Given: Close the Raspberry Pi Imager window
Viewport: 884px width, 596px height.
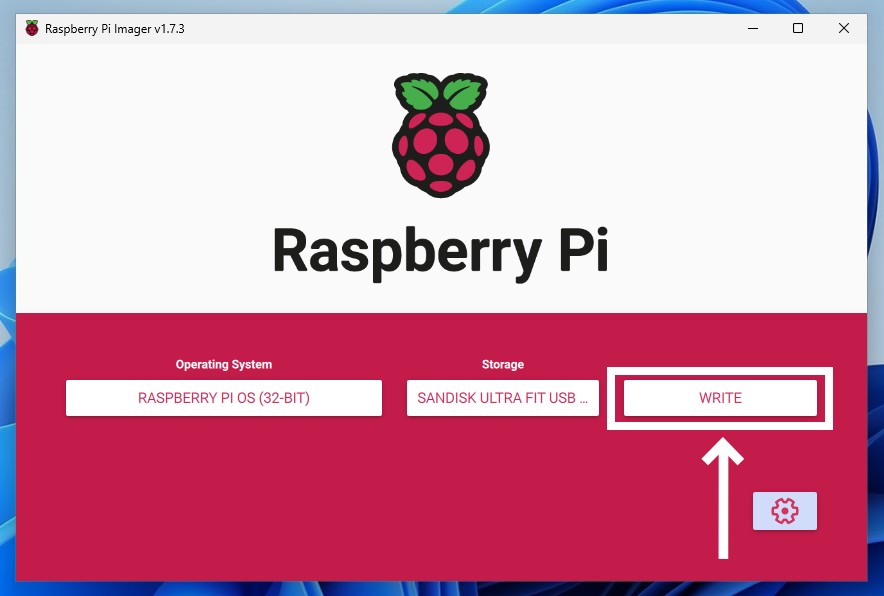Looking at the screenshot, I should coord(843,28).
